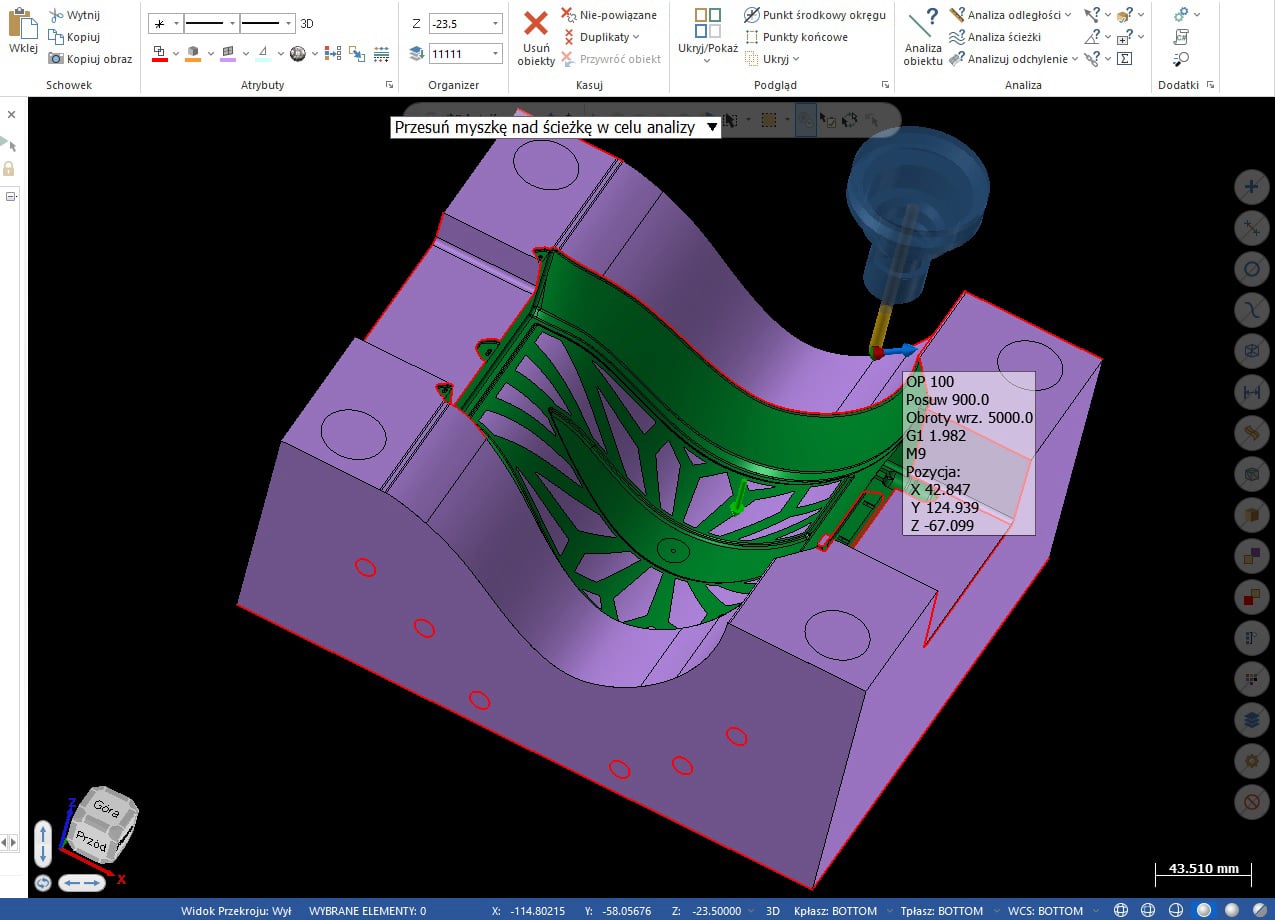Toggle 3D mode in status bar

pyautogui.click(x=772, y=911)
